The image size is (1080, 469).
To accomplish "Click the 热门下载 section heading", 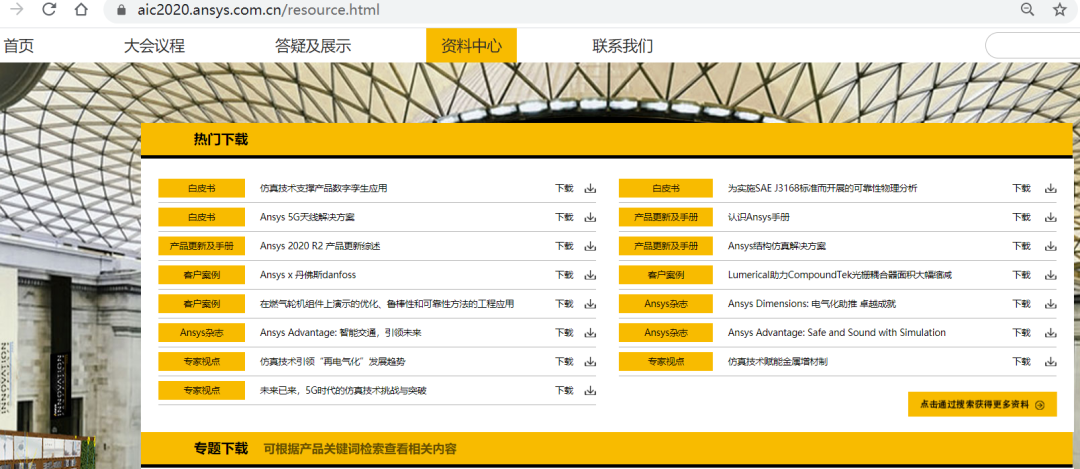I will pyautogui.click(x=220, y=140).
